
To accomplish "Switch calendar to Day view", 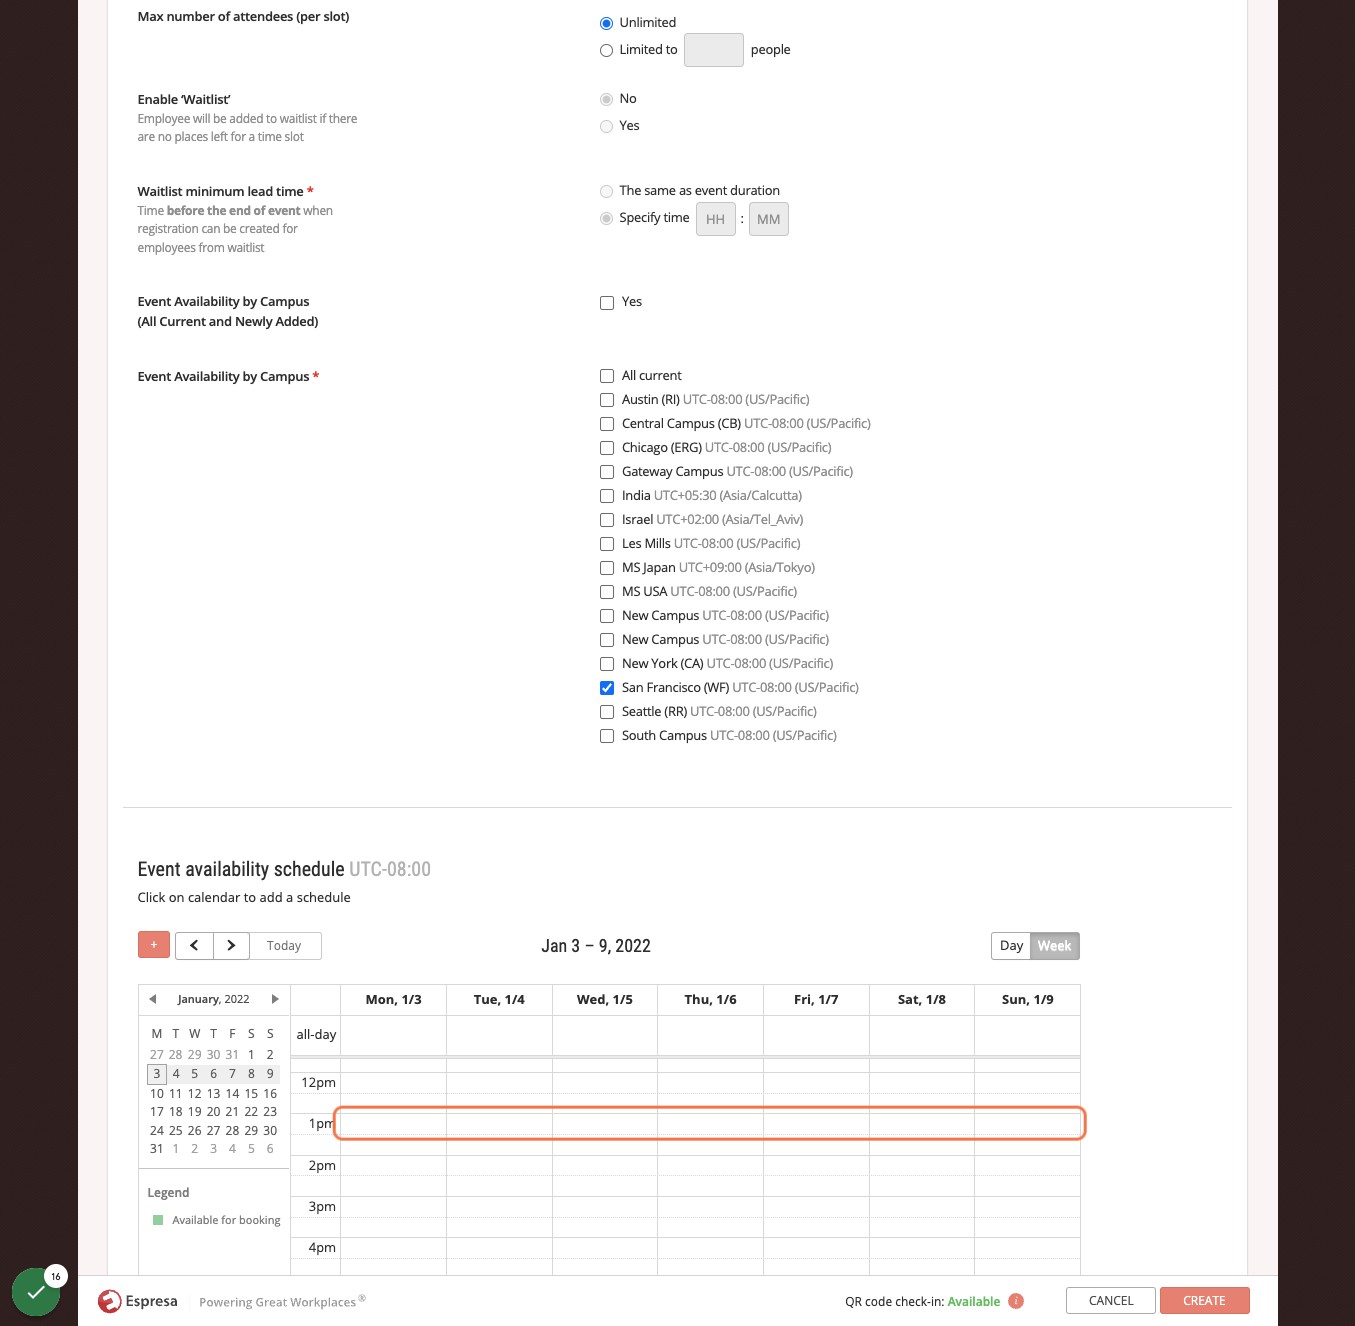I will point(1011,946).
